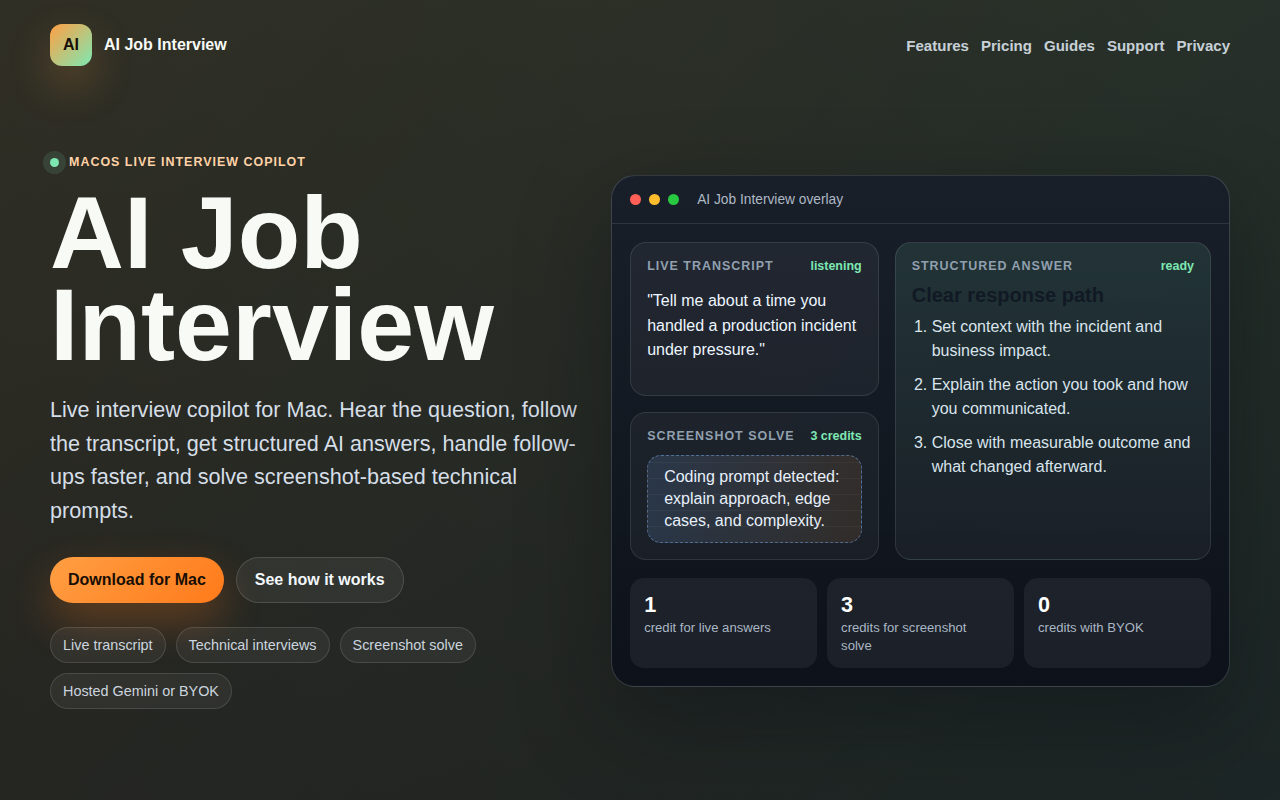Click the green dot in overlay title bar
The height and width of the screenshot is (800, 1280).
673,200
